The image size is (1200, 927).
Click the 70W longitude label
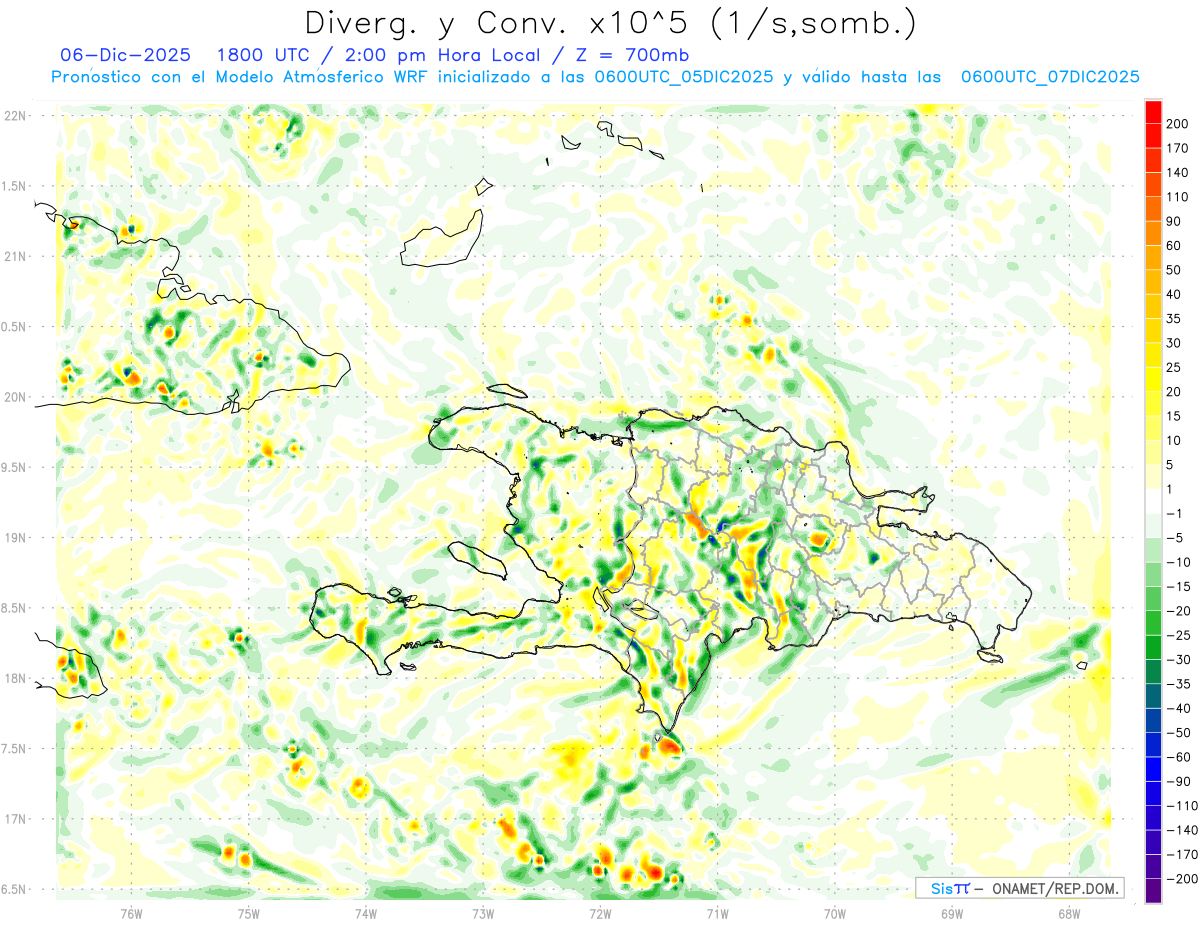click(x=834, y=913)
